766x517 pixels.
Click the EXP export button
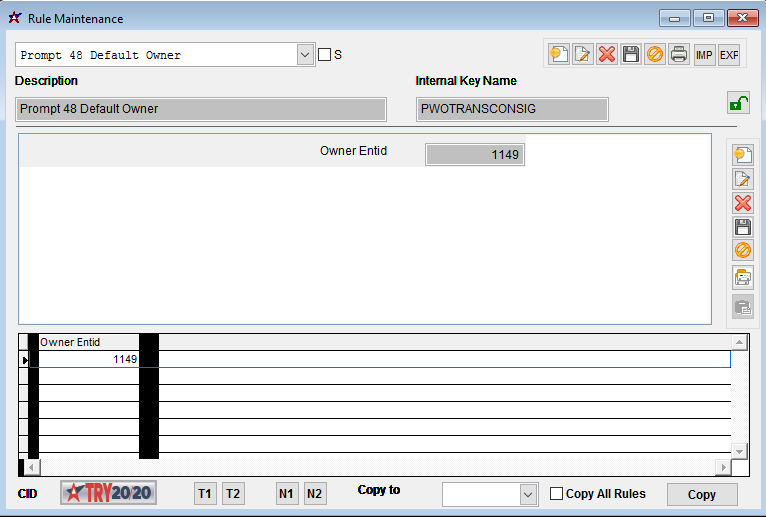(x=729, y=54)
